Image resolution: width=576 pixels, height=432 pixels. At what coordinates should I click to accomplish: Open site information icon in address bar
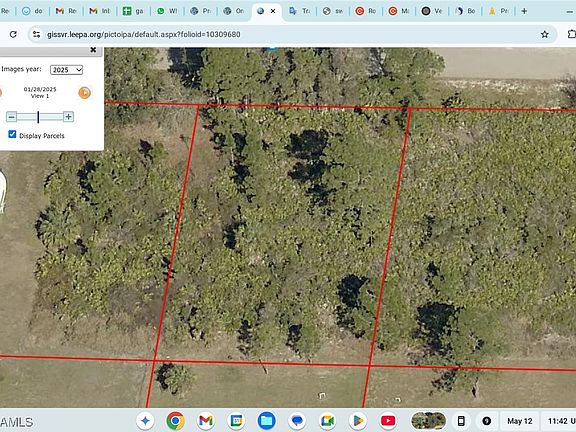pos(36,34)
